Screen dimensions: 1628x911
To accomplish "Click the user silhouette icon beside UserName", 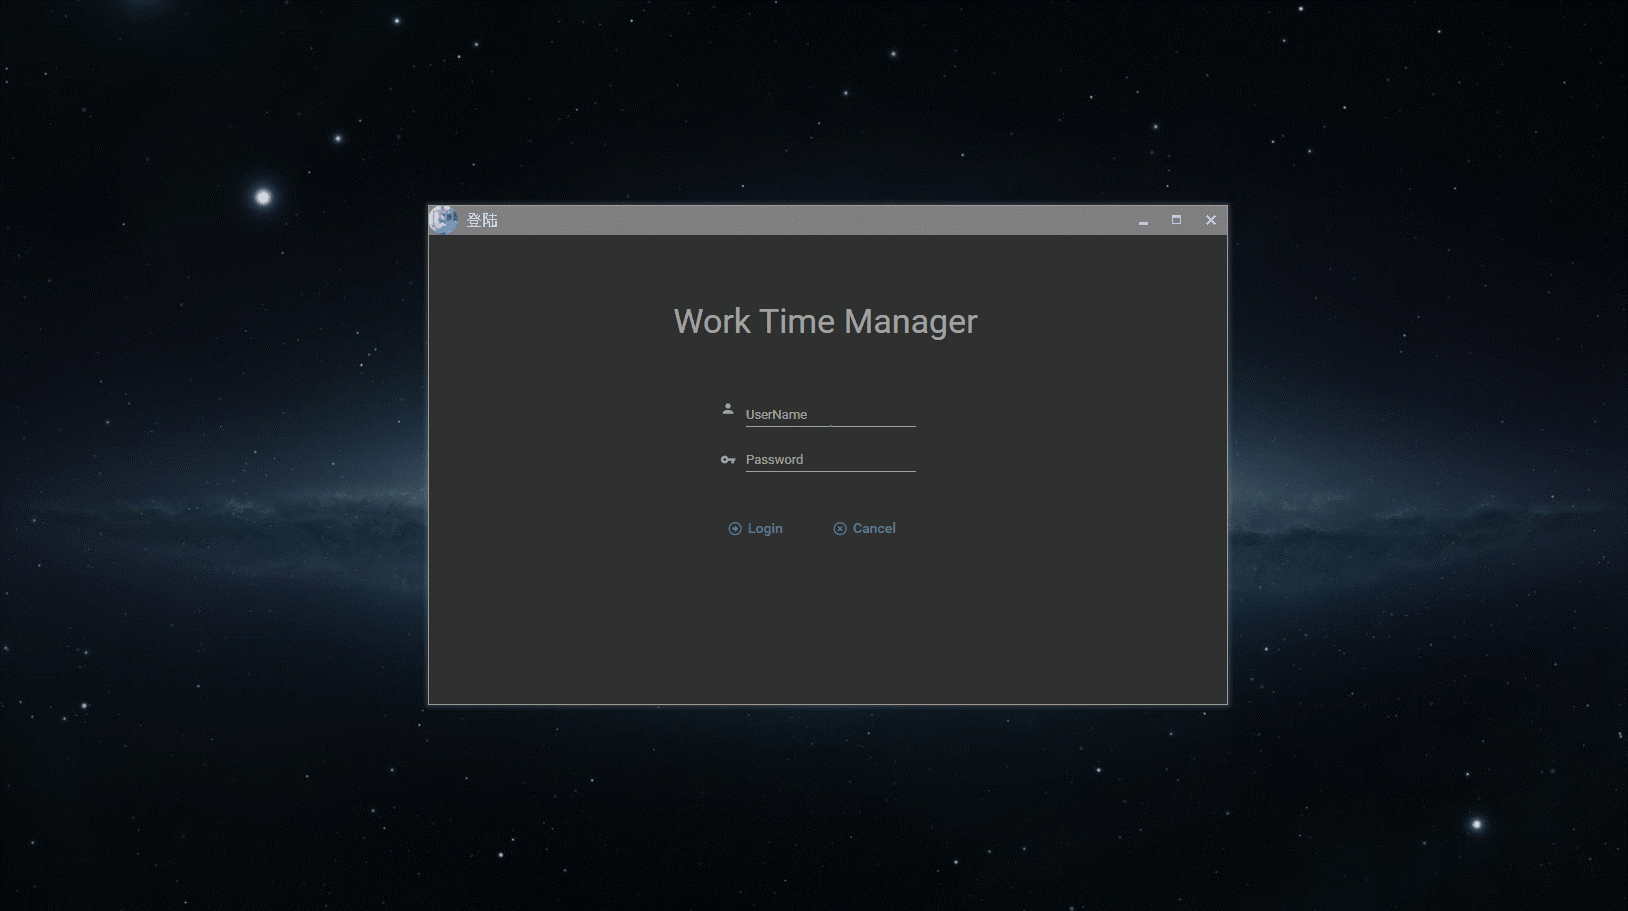I will pyautogui.click(x=728, y=409).
